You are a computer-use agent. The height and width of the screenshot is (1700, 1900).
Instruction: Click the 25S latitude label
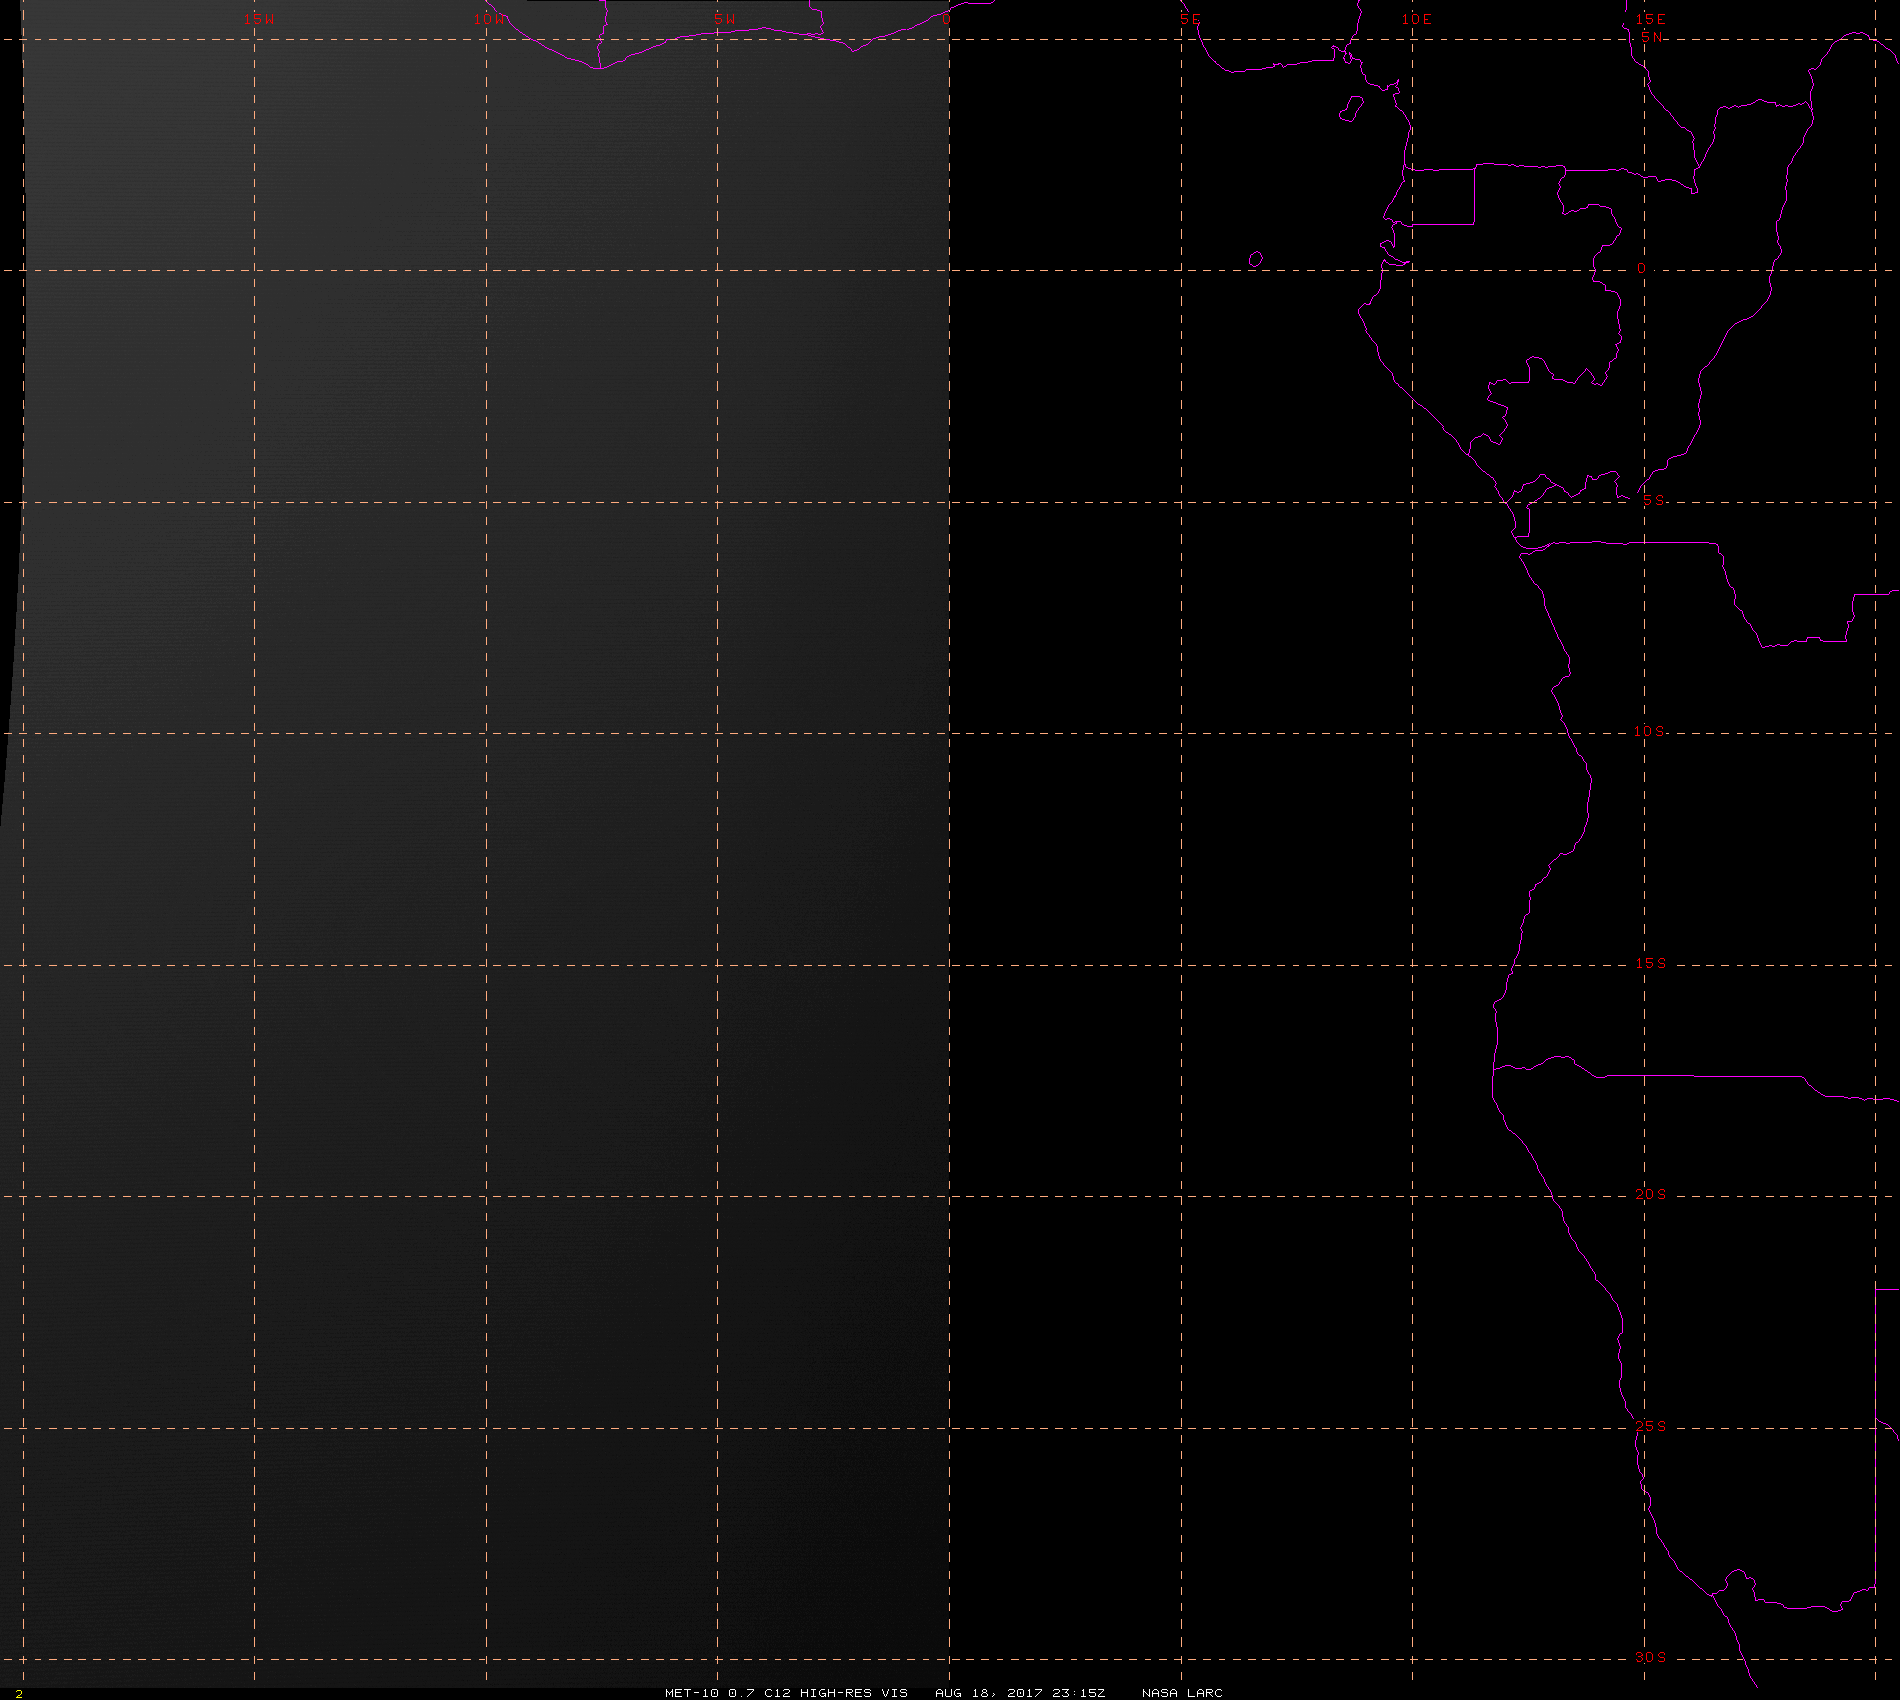click(x=1651, y=1426)
